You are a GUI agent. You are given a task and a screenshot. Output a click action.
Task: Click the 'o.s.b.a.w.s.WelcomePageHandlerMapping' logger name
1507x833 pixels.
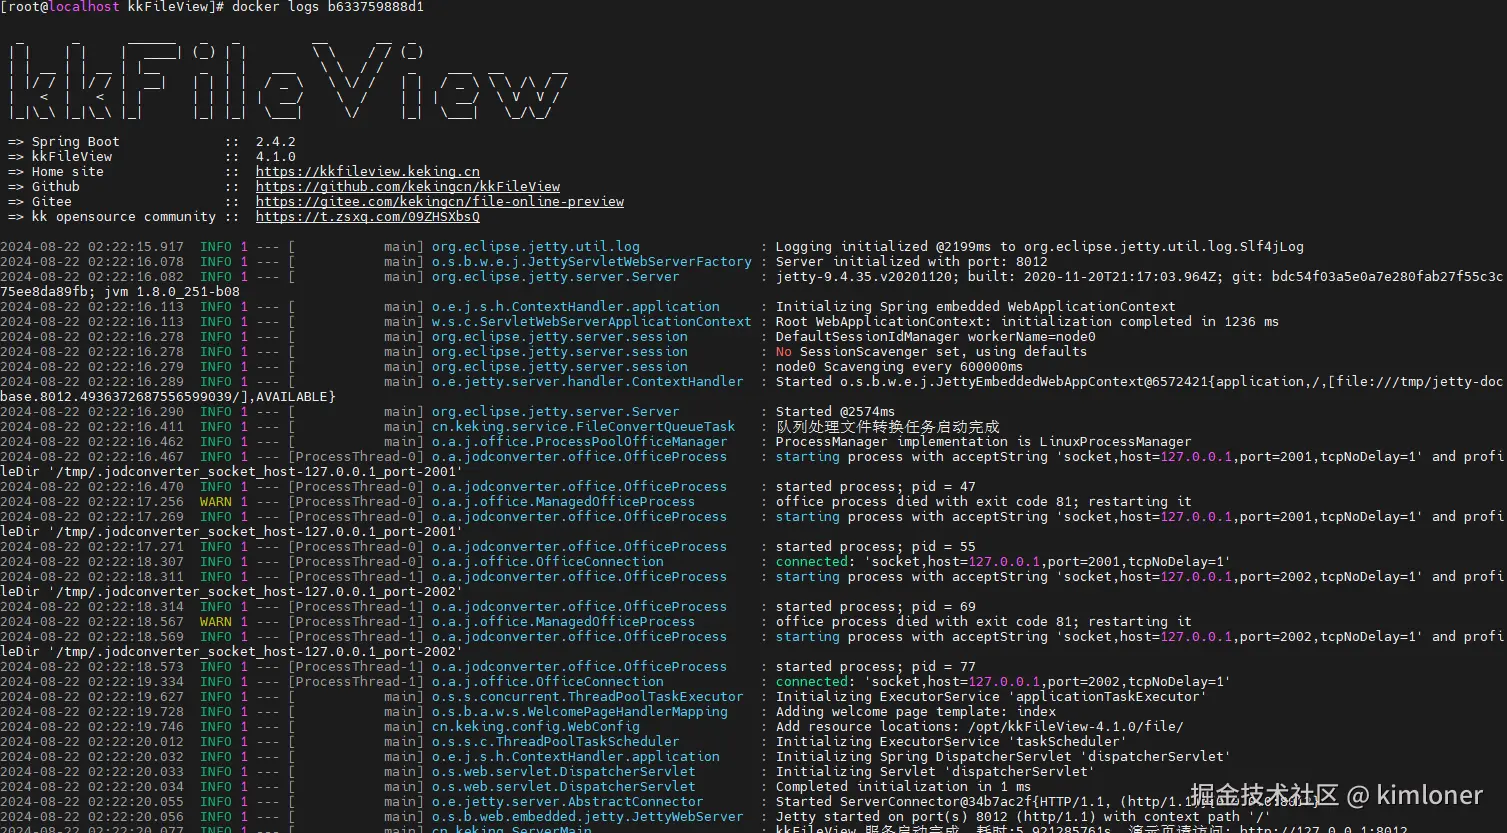coord(580,712)
